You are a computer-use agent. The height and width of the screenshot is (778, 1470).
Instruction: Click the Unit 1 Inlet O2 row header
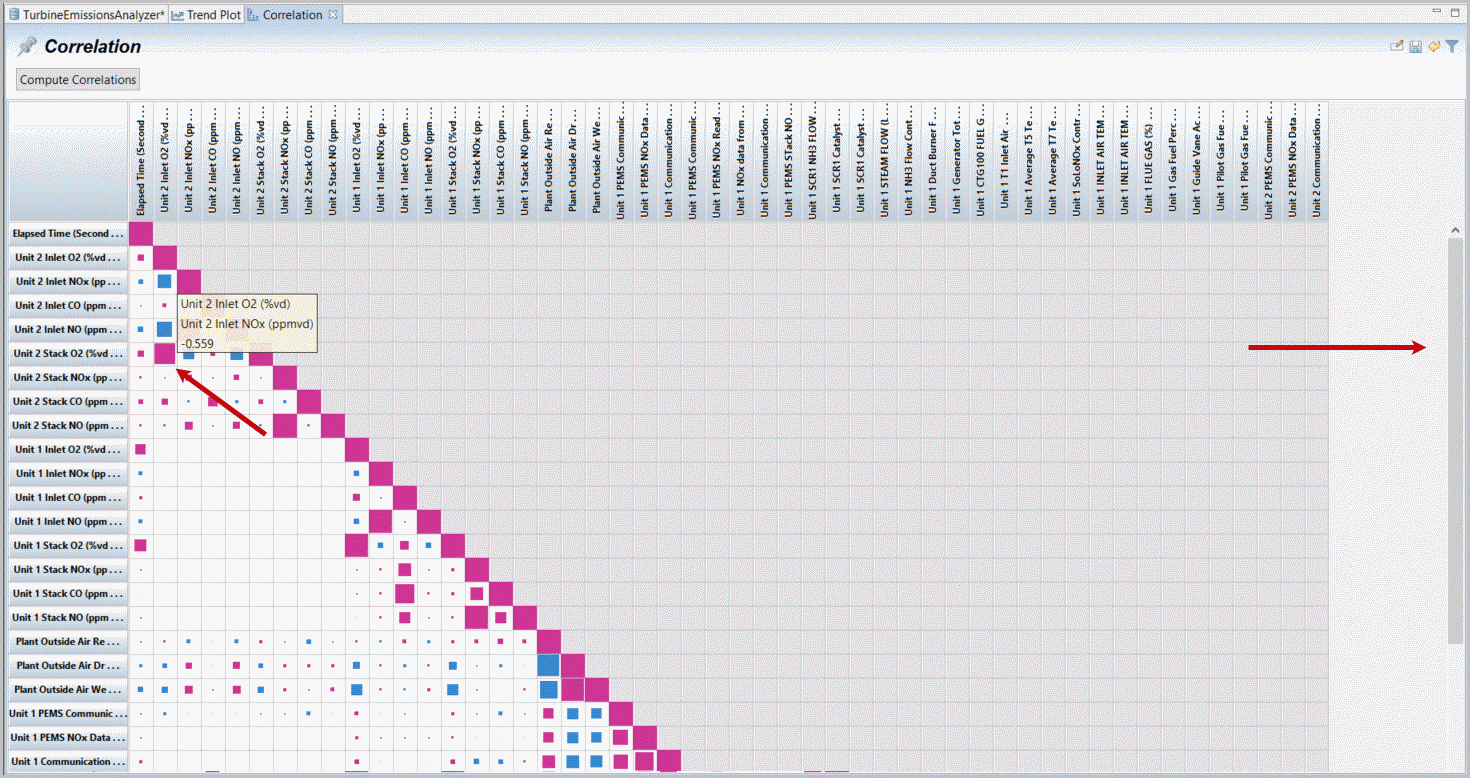point(69,450)
